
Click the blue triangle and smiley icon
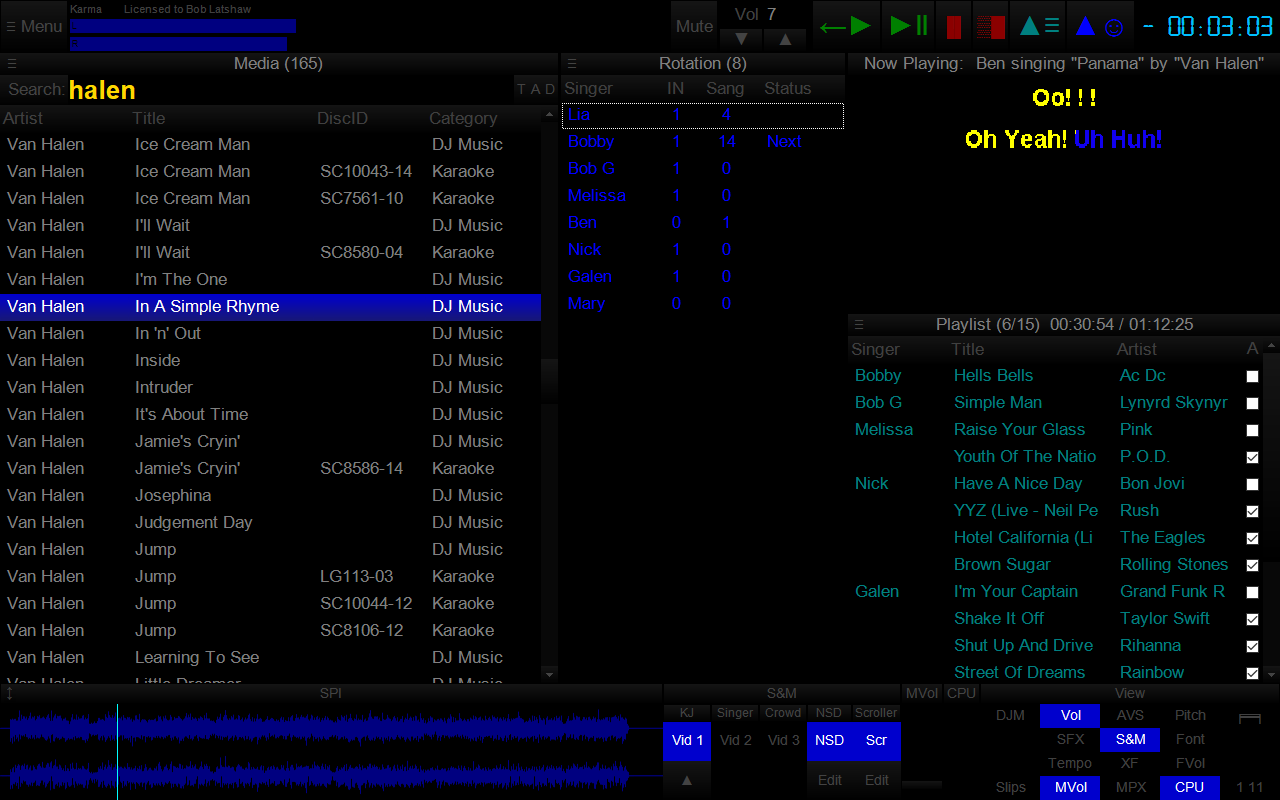click(1099, 26)
